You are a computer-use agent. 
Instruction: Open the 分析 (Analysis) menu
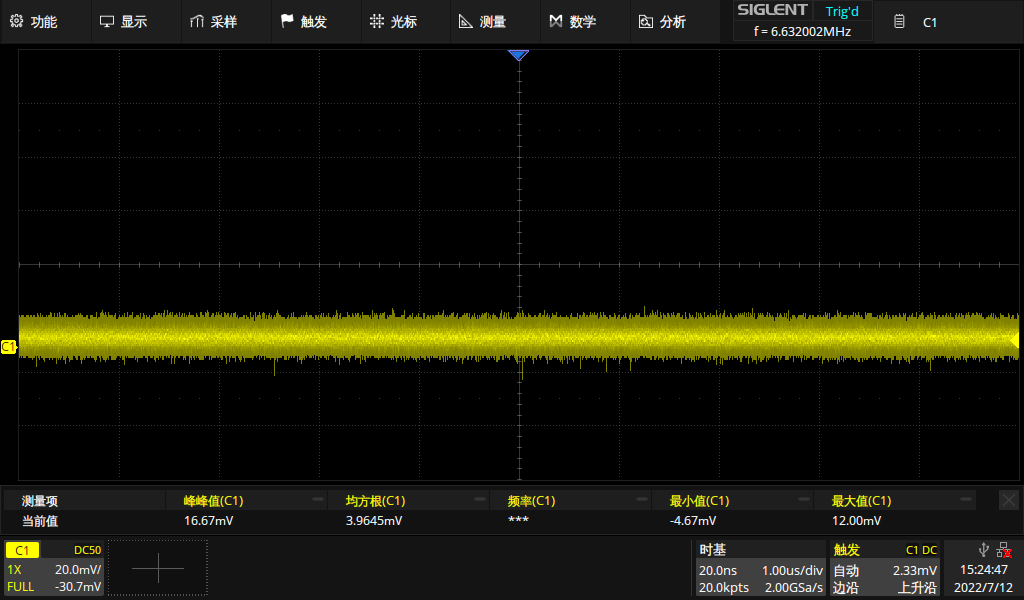tap(662, 22)
